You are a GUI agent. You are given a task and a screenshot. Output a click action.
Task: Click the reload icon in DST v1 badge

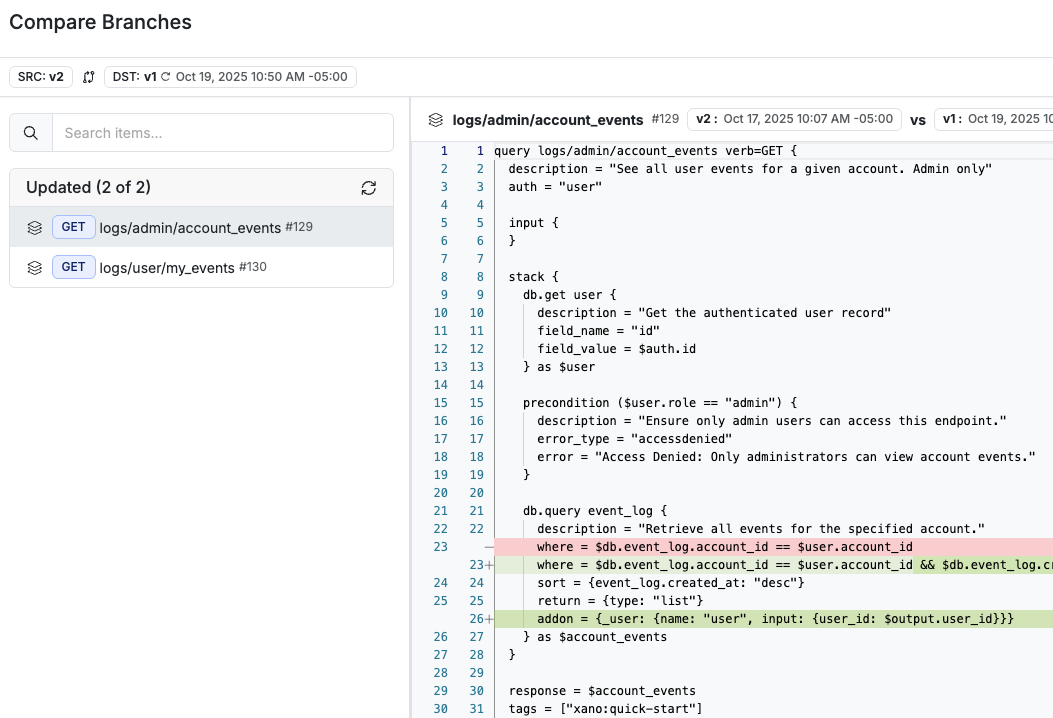pos(165,77)
